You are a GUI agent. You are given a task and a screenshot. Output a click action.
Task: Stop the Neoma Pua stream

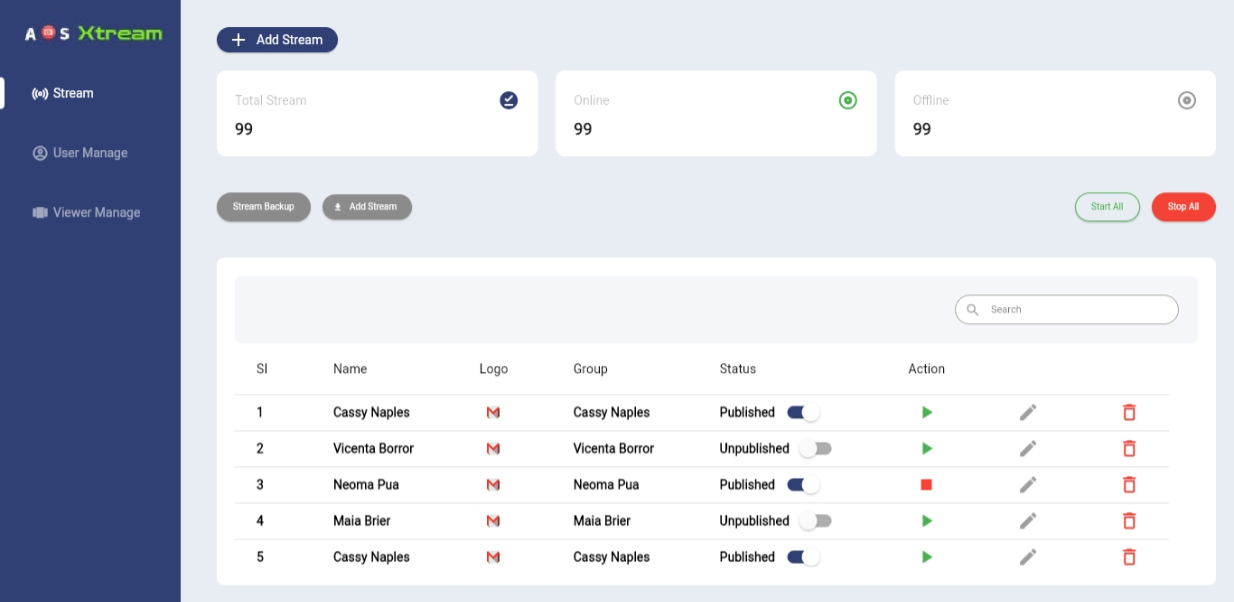pyautogui.click(x=926, y=484)
